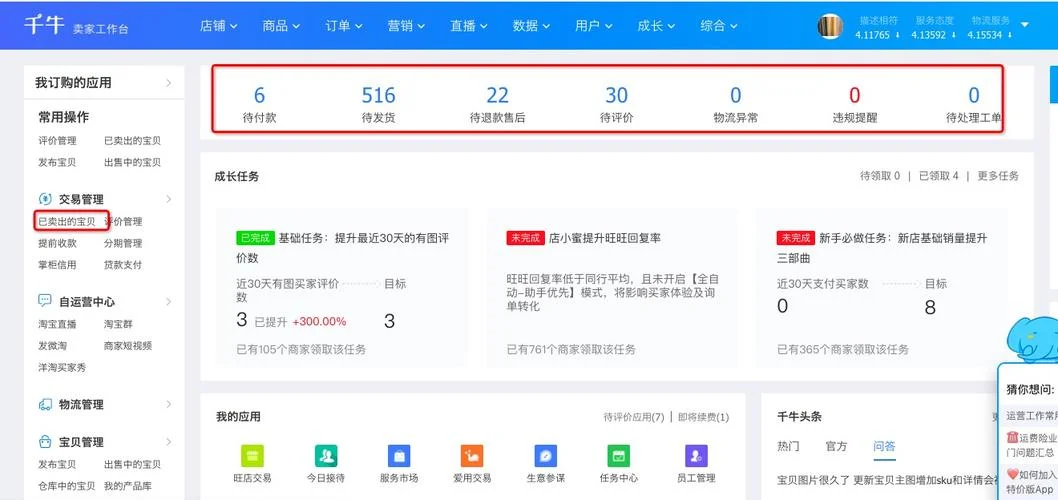This screenshot has height=500, width=1058.
Task: Open 发微淘 link
Action: (53, 345)
